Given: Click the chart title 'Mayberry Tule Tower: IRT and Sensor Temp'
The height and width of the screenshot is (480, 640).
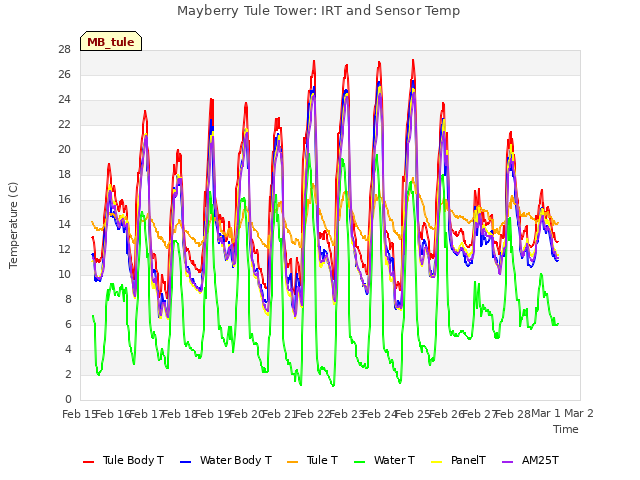Looking at the screenshot, I should click(x=318, y=11).
